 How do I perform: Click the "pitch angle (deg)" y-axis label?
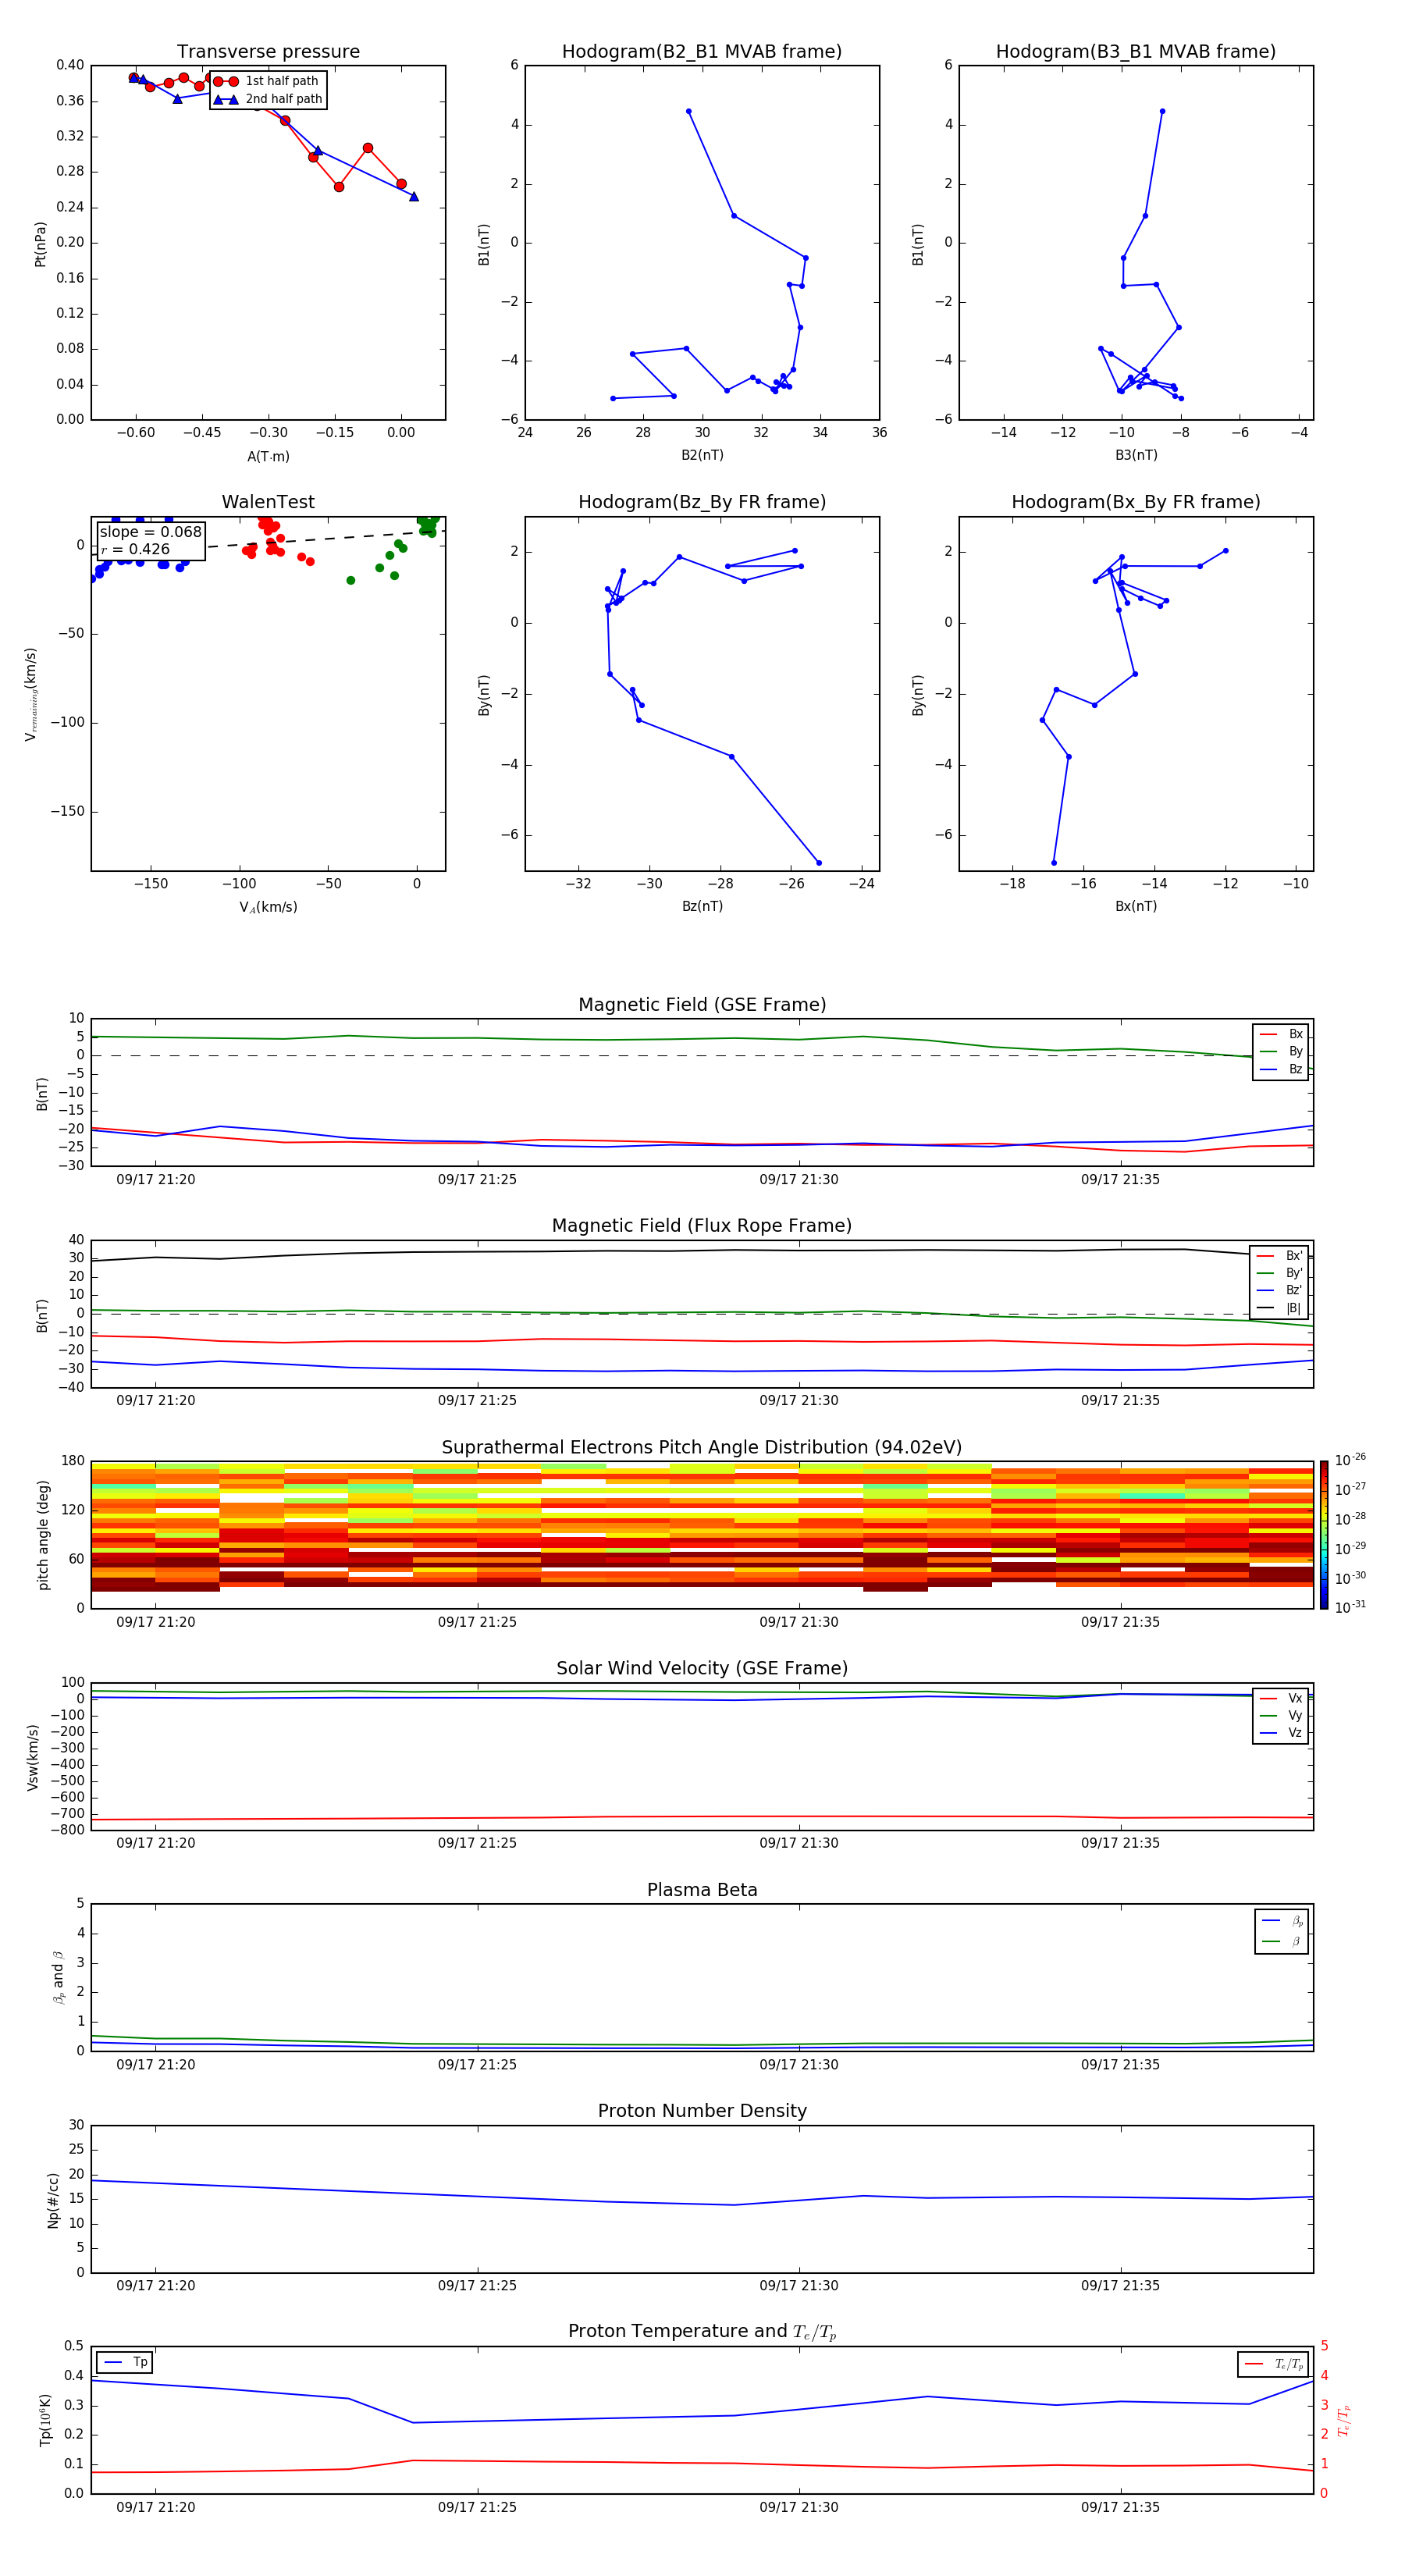pyautogui.click(x=43, y=1535)
